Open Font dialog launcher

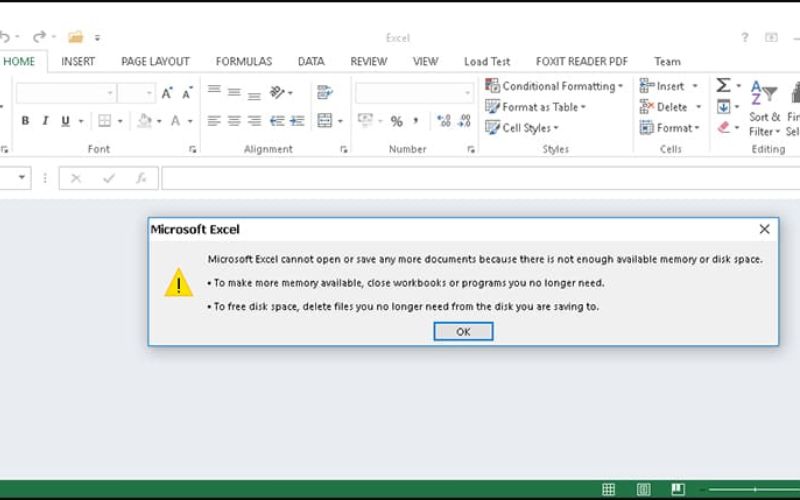(x=192, y=149)
